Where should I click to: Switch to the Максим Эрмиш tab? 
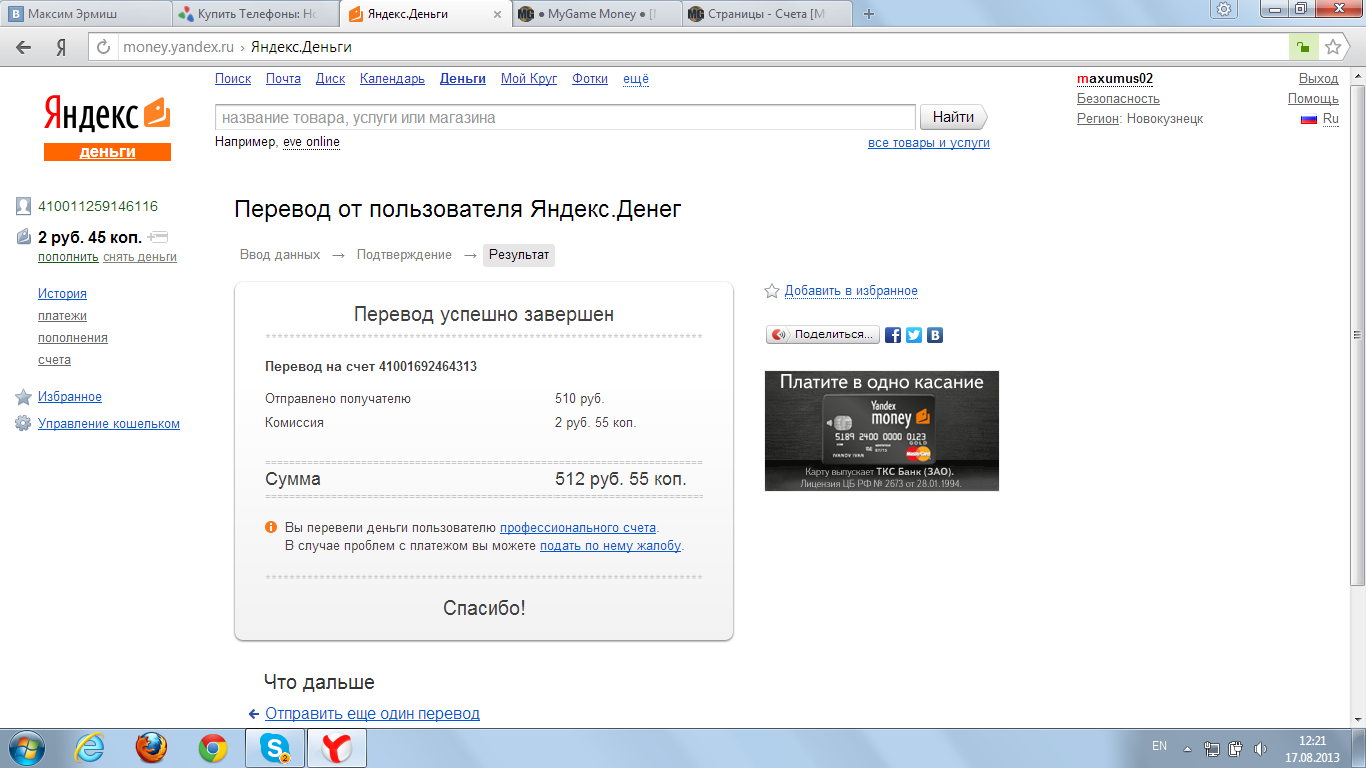point(86,14)
